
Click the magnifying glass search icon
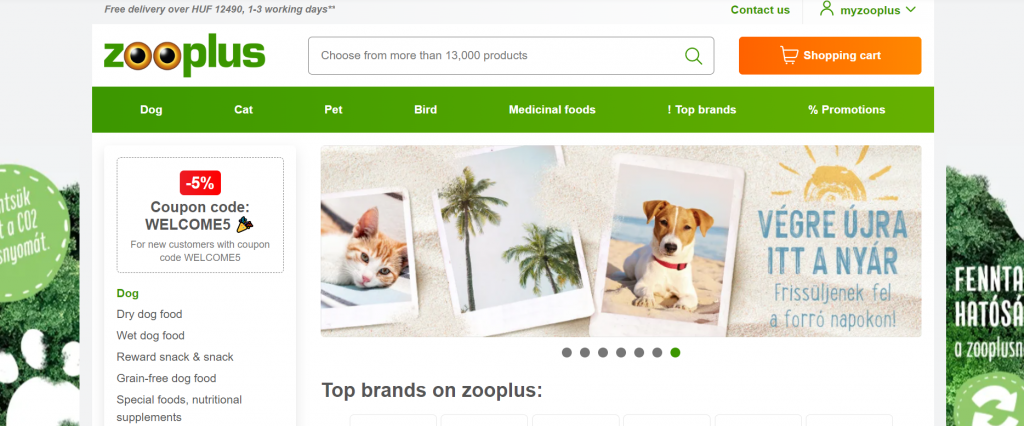point(694,56)
